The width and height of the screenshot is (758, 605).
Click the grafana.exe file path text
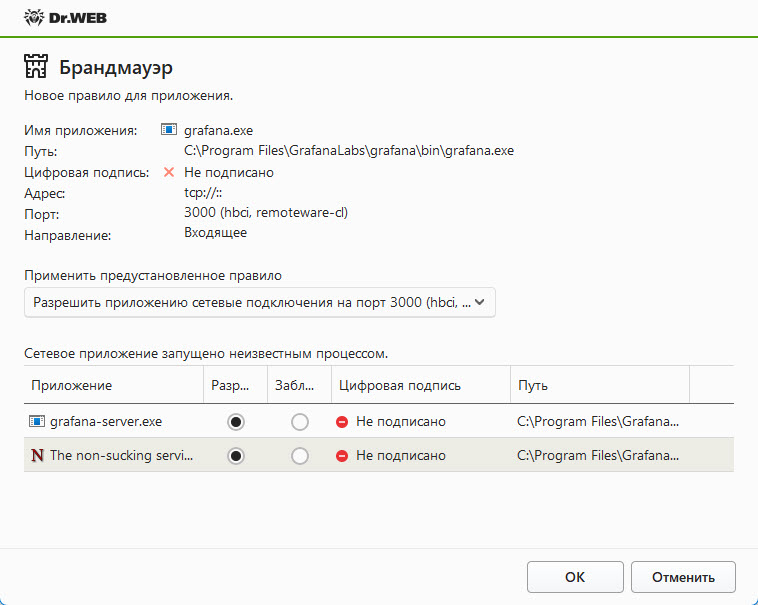coord(348,151)
